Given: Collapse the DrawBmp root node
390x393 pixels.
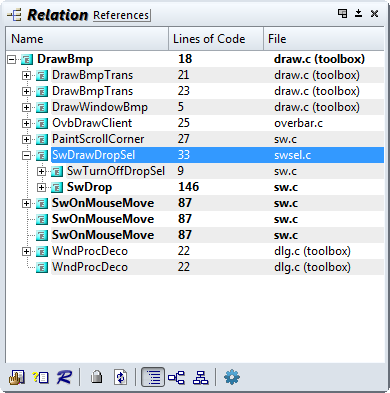Looking at the screenshot, I should coord(11,60).
